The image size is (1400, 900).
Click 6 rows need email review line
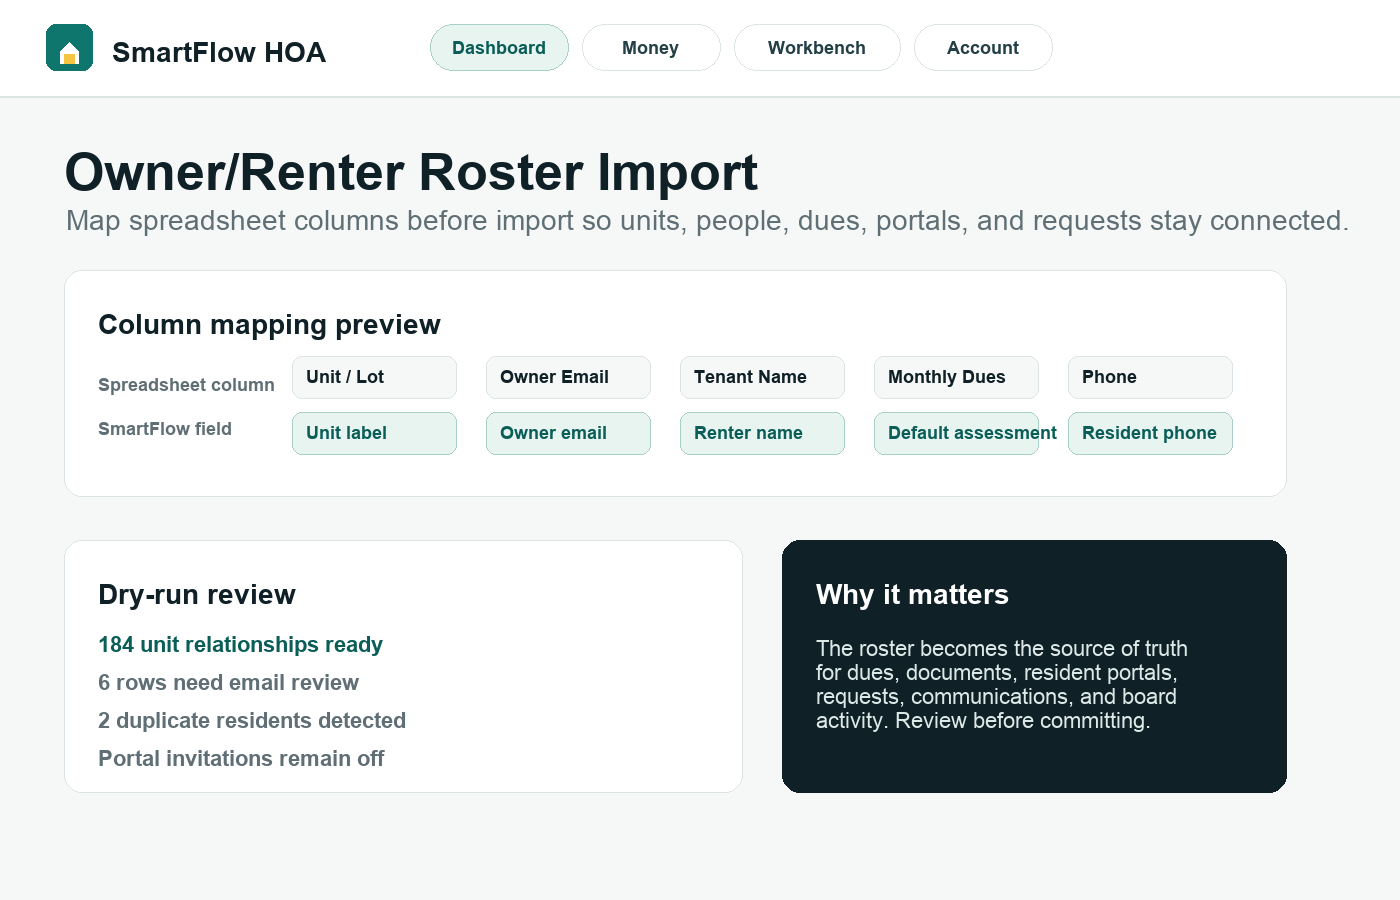228,683
